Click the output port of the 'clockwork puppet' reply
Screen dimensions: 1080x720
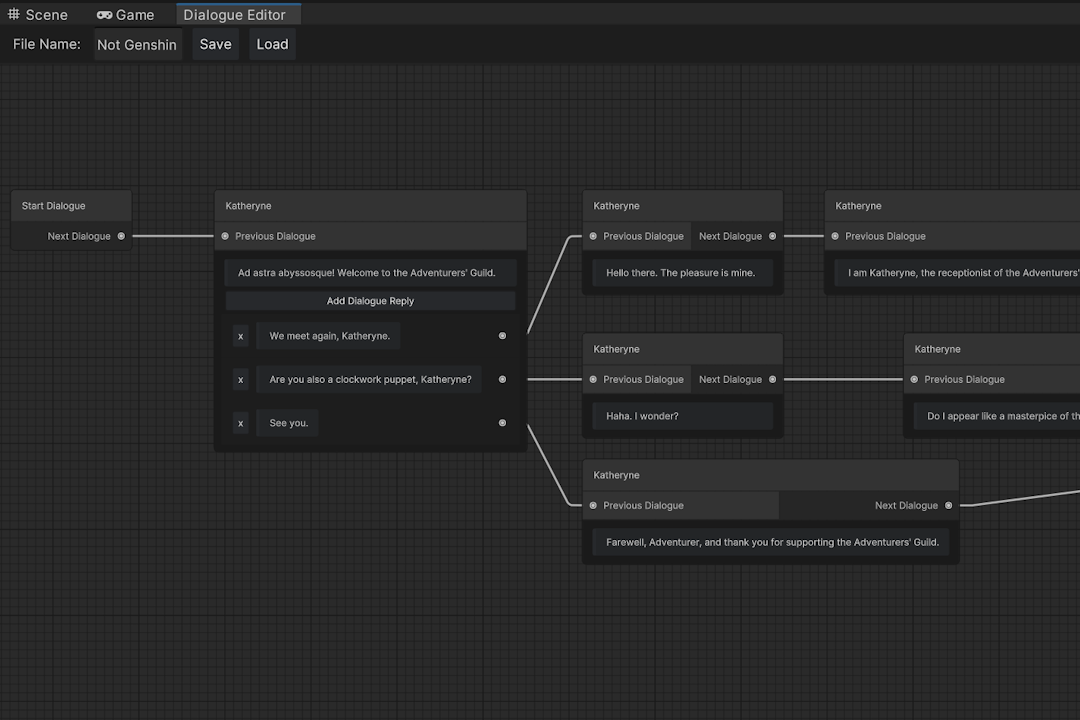point(502,380)
